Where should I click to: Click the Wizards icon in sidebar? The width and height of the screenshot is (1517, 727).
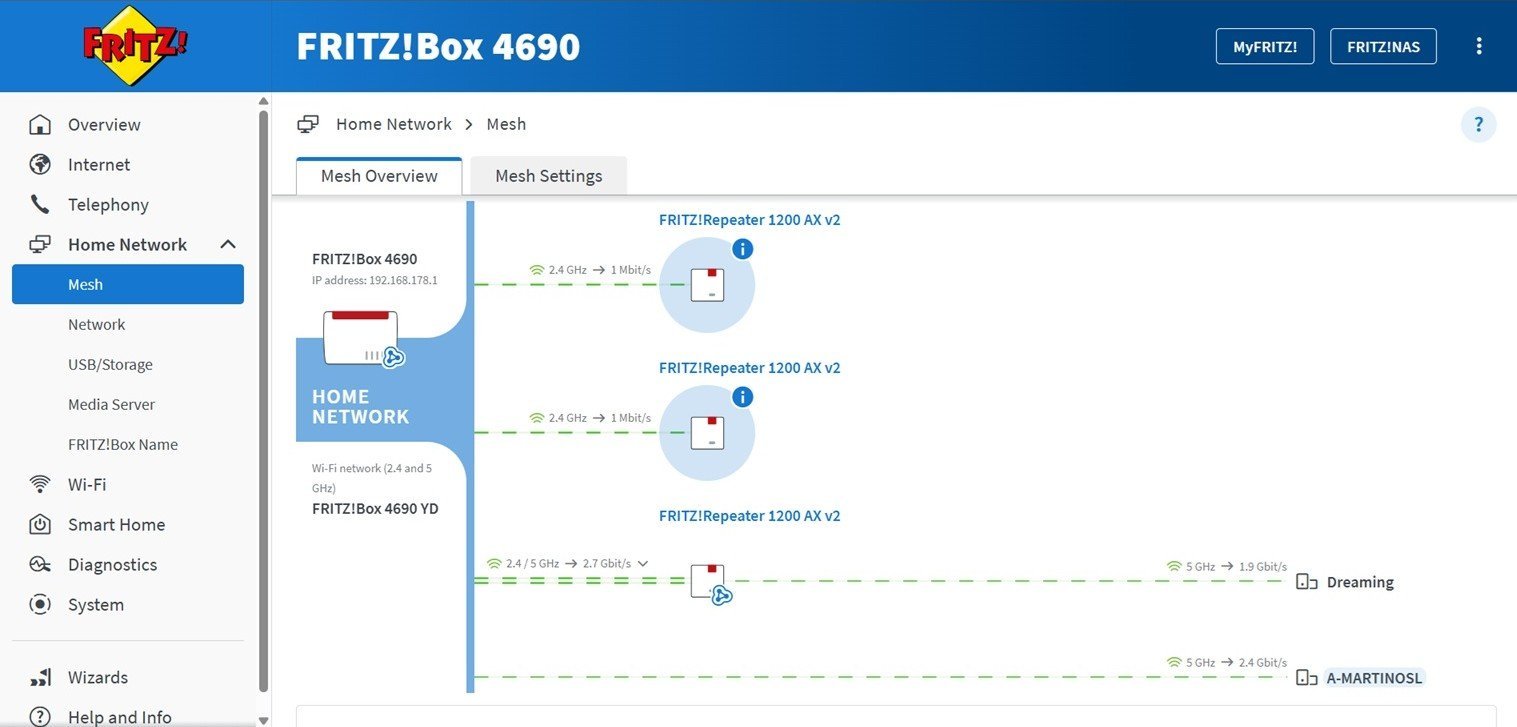40,678
